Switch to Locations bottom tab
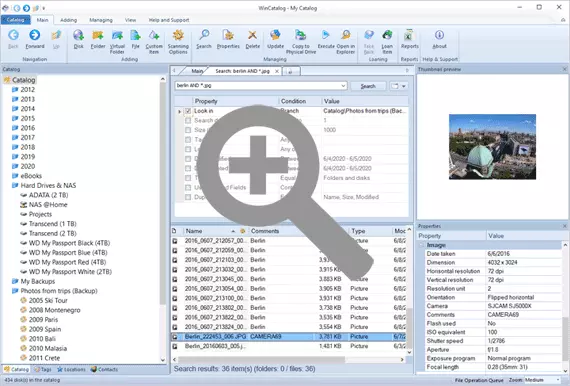 pos(71,369)
